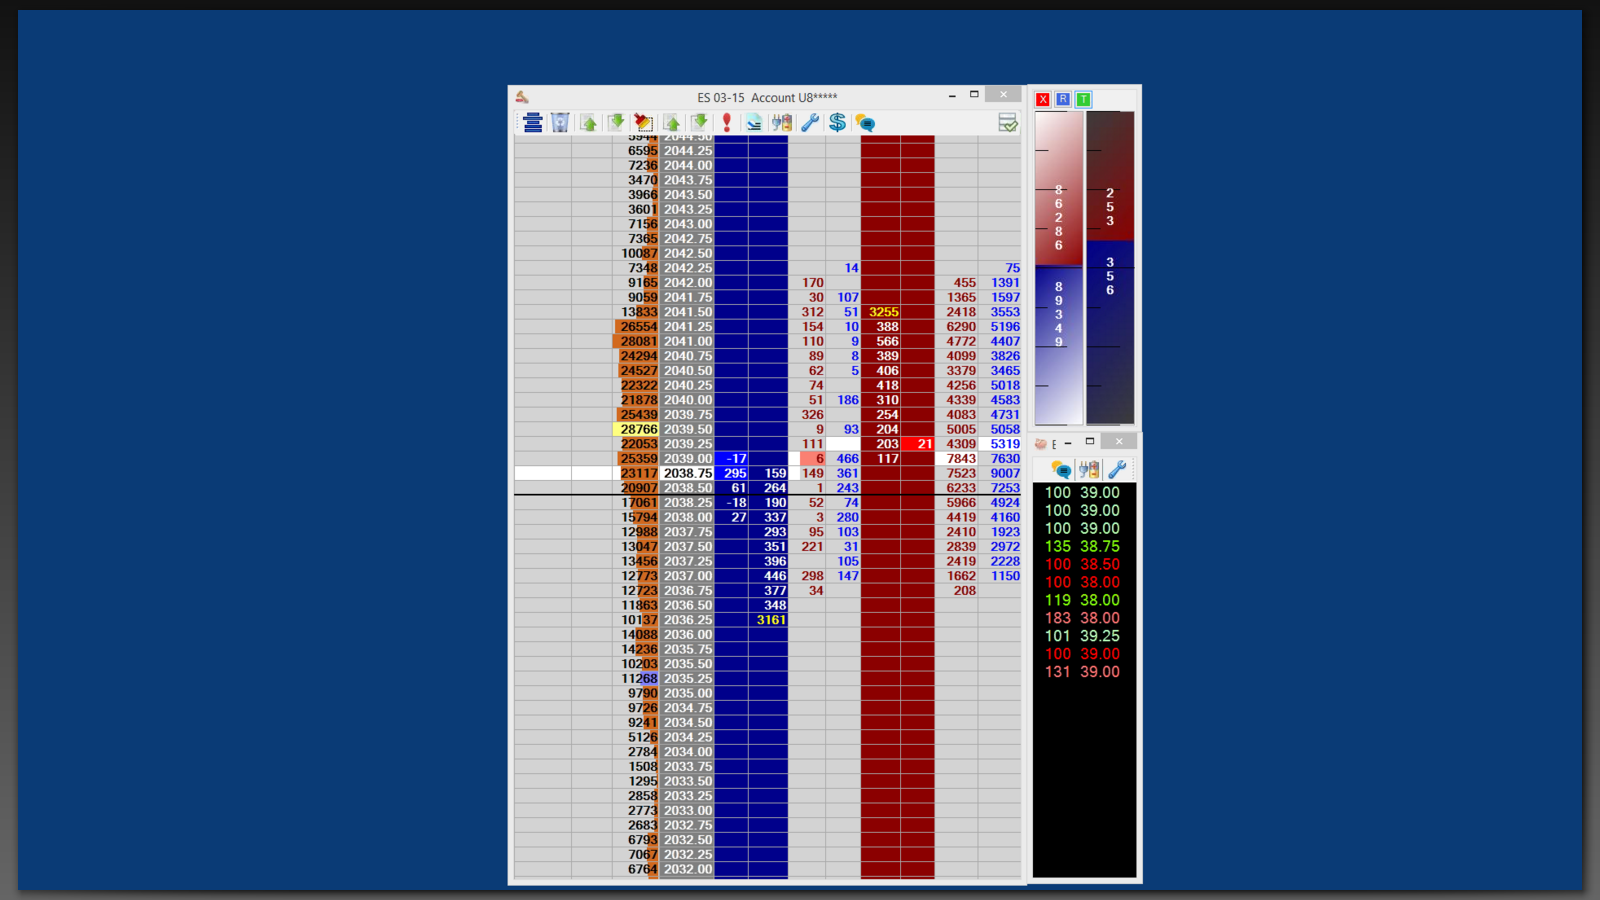Click the ask cell 117 at 2039.00

point(881,459)
